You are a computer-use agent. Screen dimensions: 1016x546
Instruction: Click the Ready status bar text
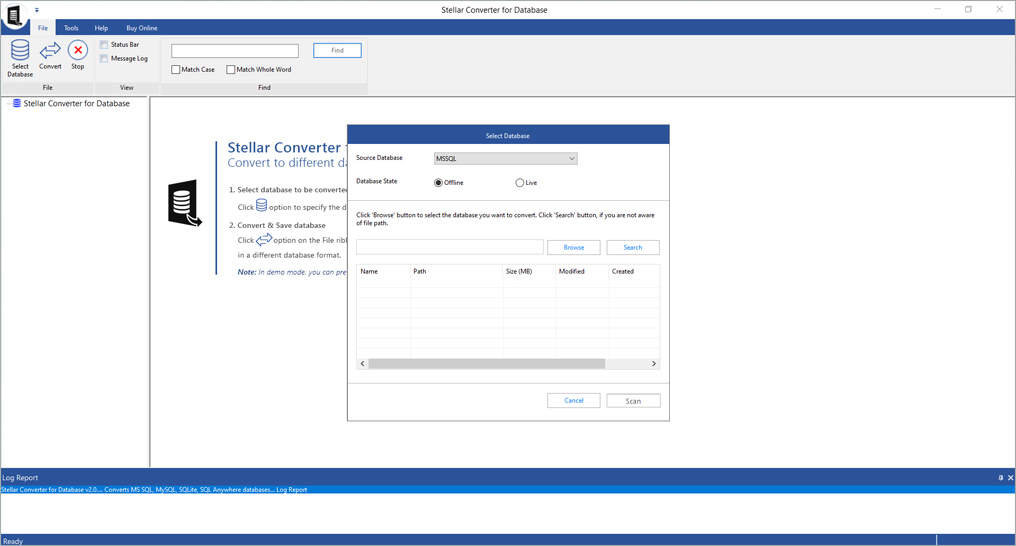coord(12,541)
